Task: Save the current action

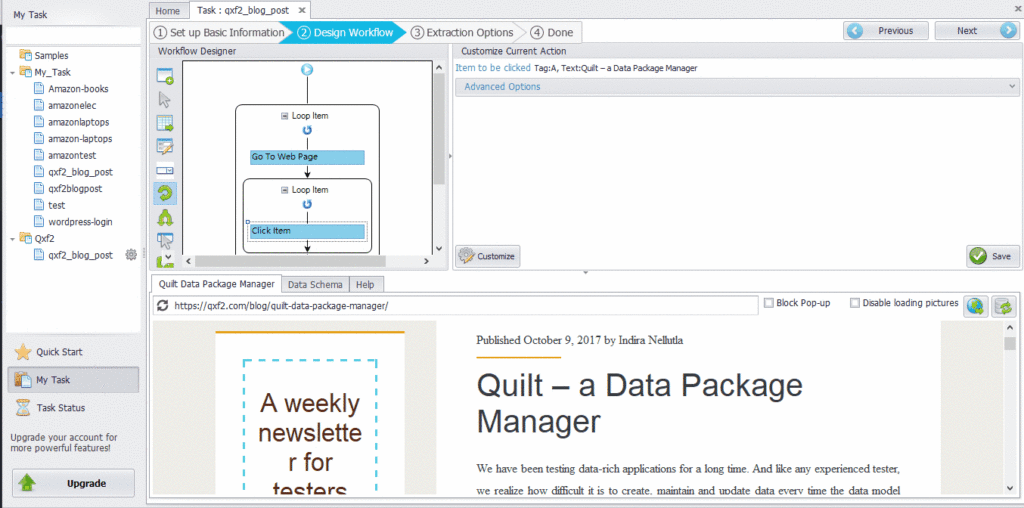Action: point(993,257)
